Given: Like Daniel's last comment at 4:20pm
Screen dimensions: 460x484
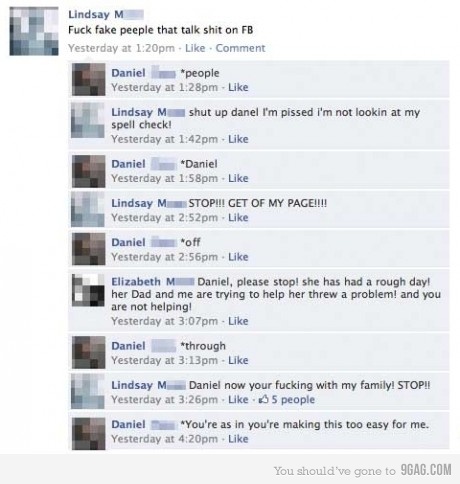Looking at the screenshot, I should (238, 439).
